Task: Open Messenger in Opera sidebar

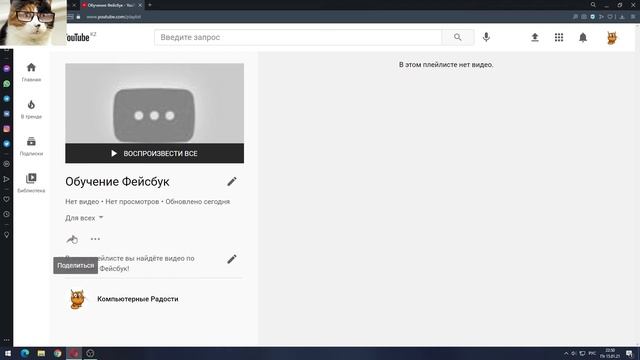Action: [7, 69]
